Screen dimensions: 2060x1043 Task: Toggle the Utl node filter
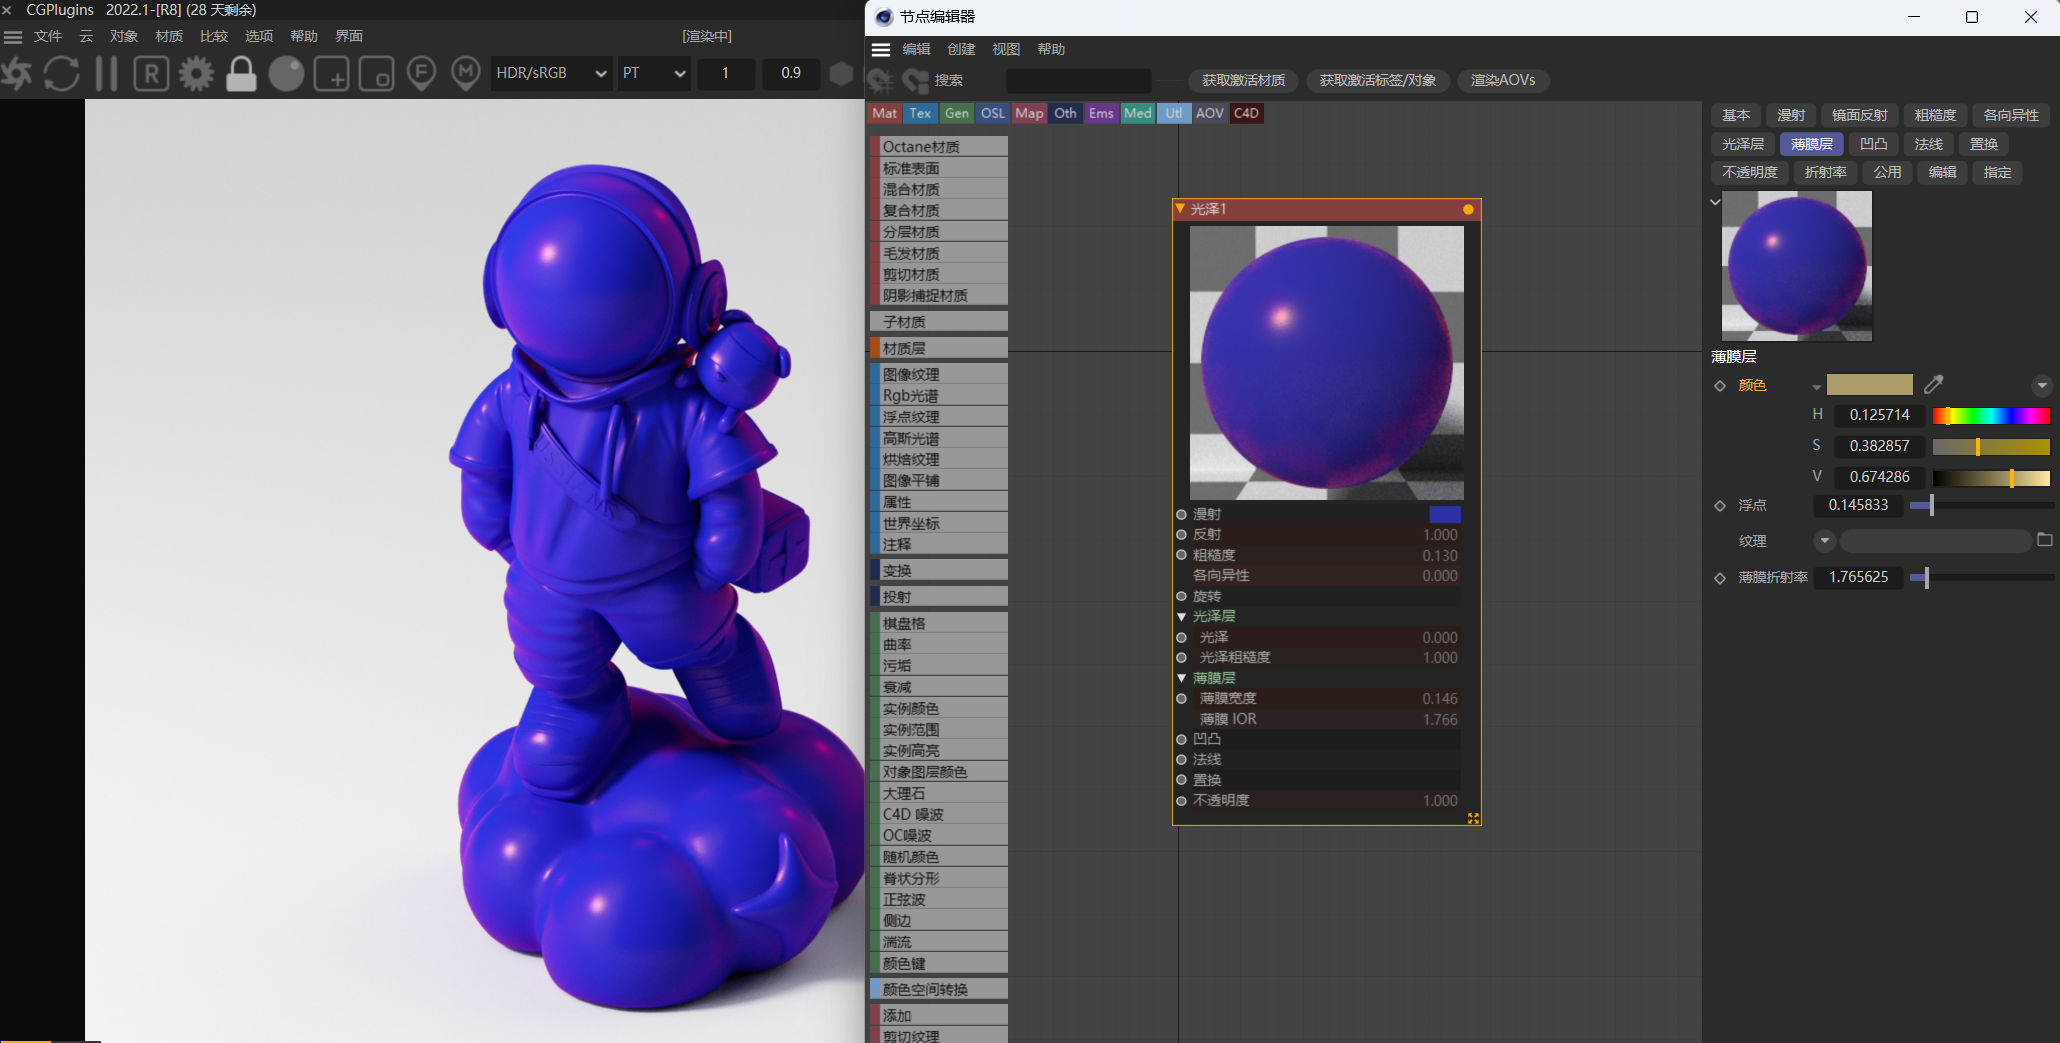(x=1173, y=113)
